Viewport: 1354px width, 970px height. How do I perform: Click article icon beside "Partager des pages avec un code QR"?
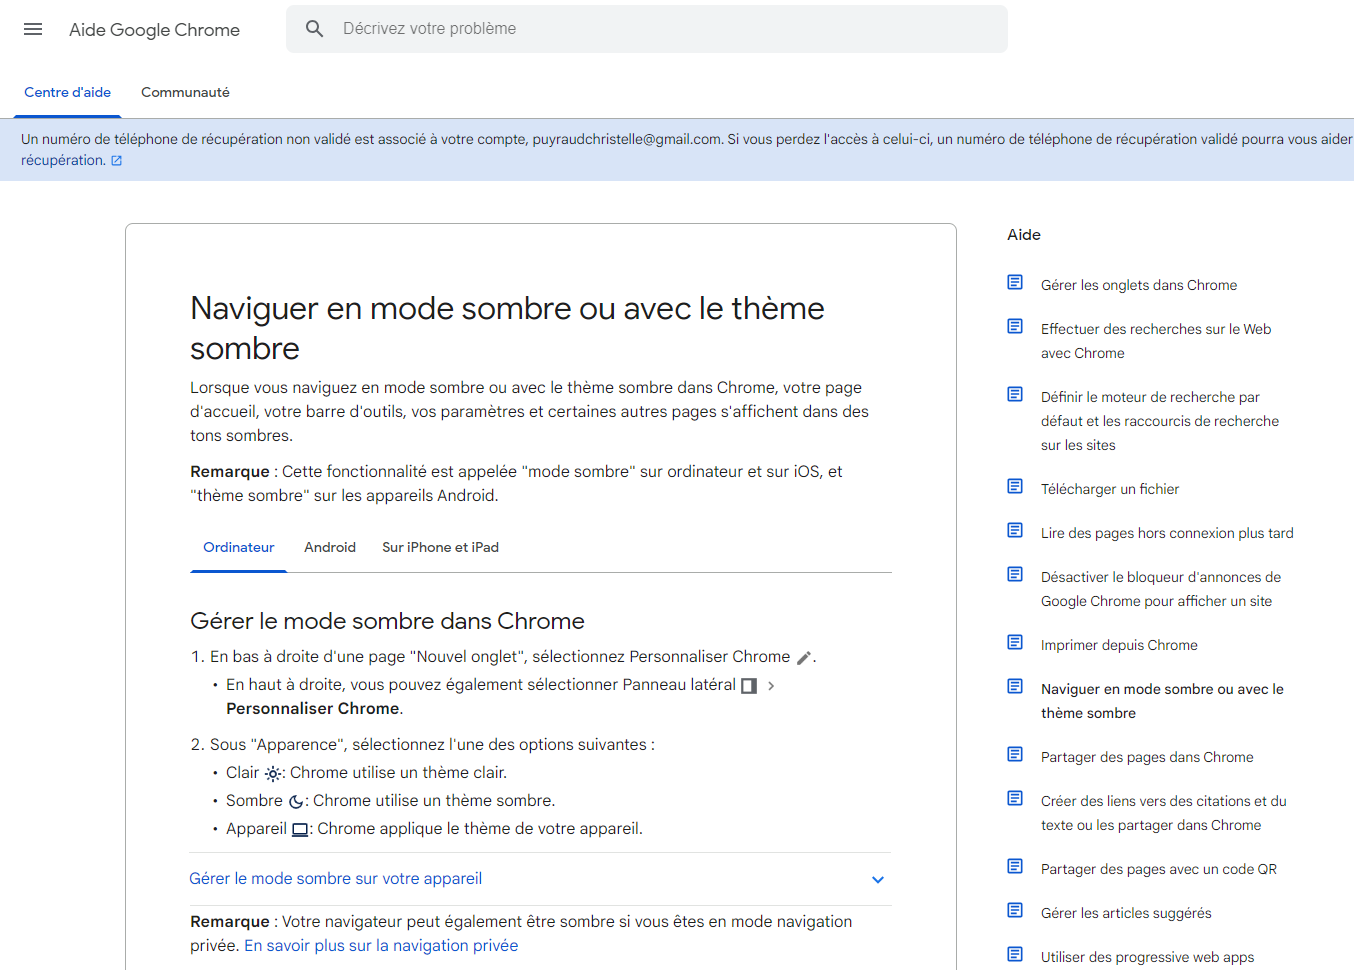tap(1015, 867)
